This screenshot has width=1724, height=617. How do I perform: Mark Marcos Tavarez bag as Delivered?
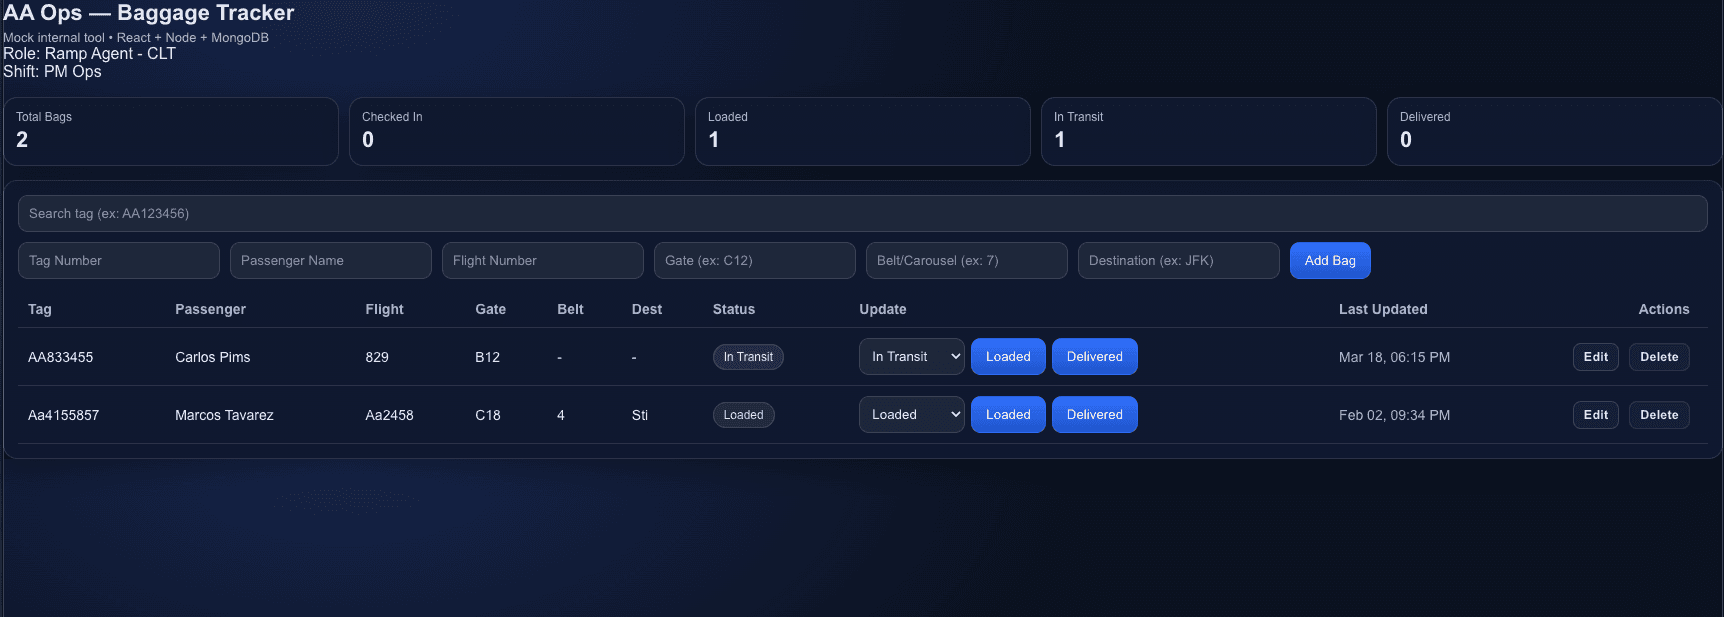click(x=1095, y=415)
